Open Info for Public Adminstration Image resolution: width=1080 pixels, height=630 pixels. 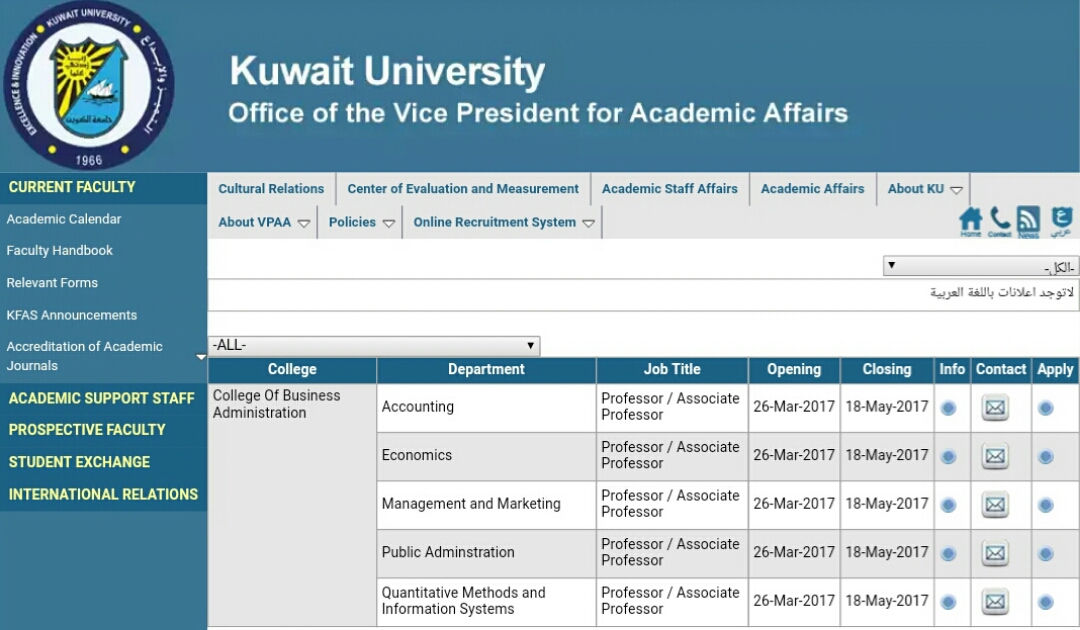tap(948, 554)
